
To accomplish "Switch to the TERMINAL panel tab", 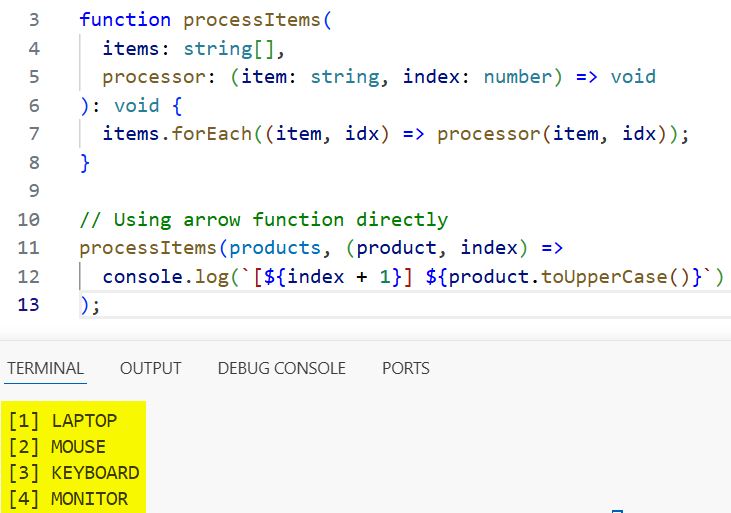I will click(x=45, y=368).
